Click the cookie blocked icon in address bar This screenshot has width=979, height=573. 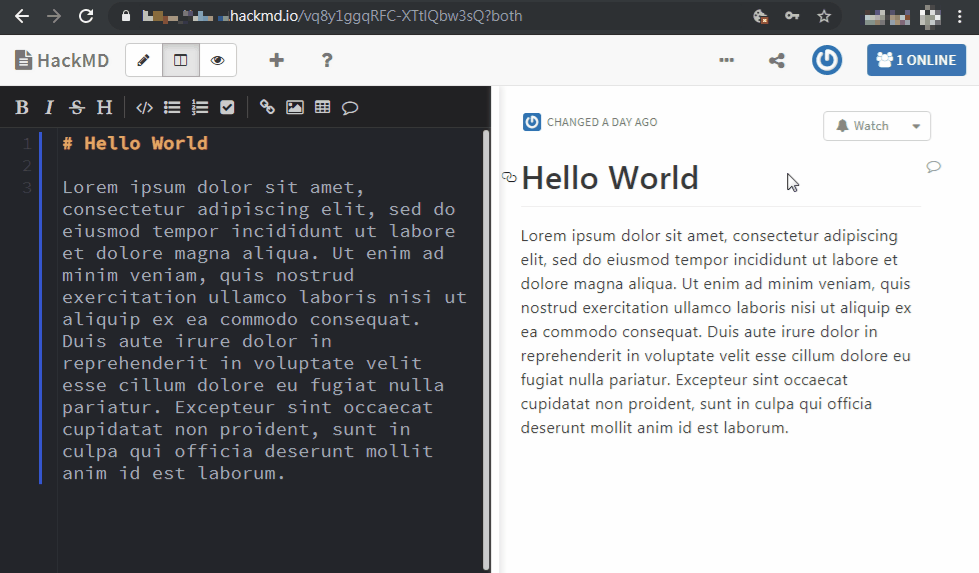(x=760, y=16)
